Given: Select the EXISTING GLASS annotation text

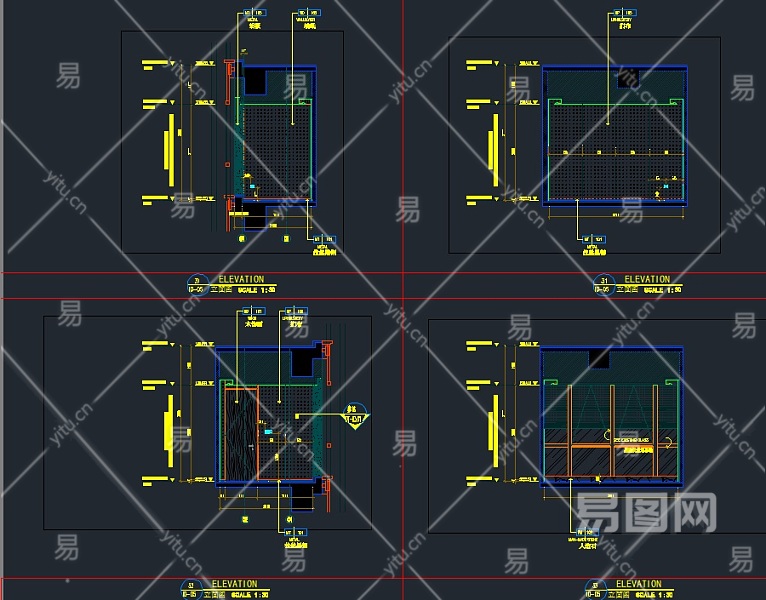Looking at the screenshot, I should (x=633, y=440).
